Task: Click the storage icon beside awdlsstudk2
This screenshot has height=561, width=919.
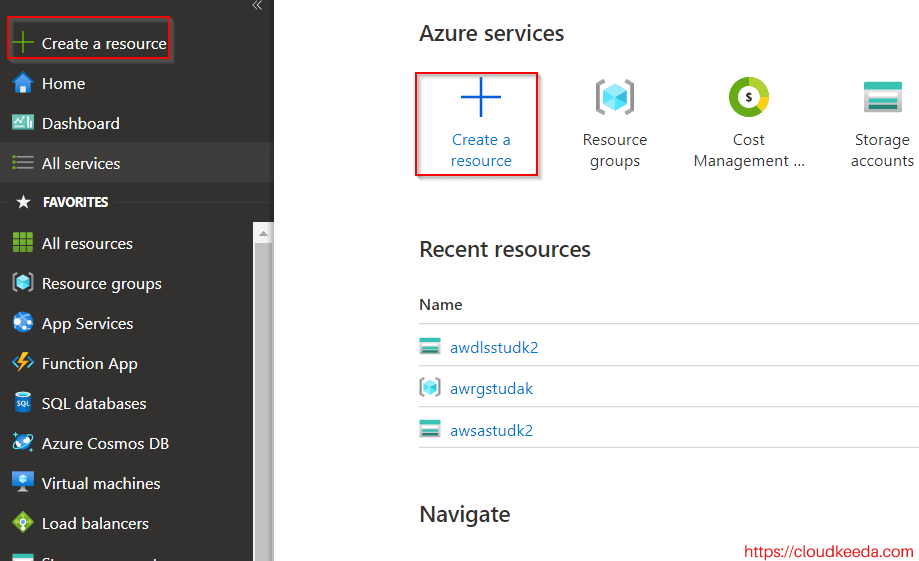Action: click(x=430, y=346)
